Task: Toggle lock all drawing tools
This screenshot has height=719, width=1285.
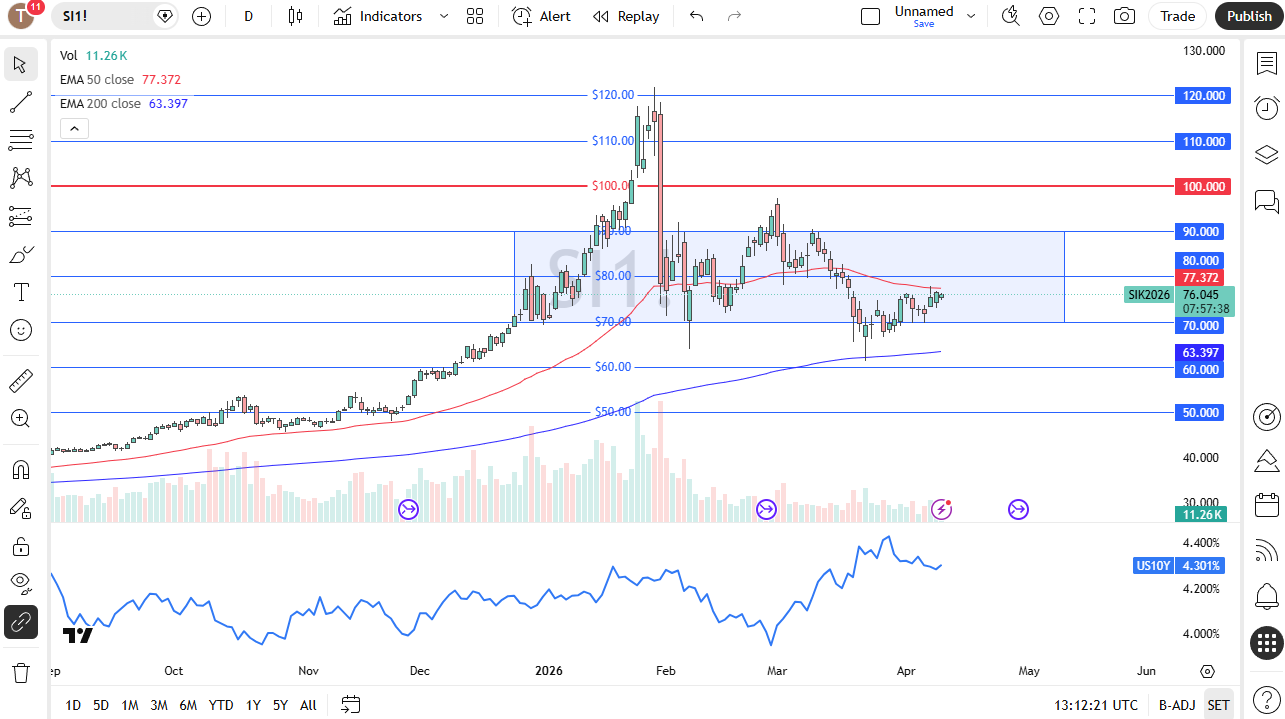Action: (x=21, y=546)
